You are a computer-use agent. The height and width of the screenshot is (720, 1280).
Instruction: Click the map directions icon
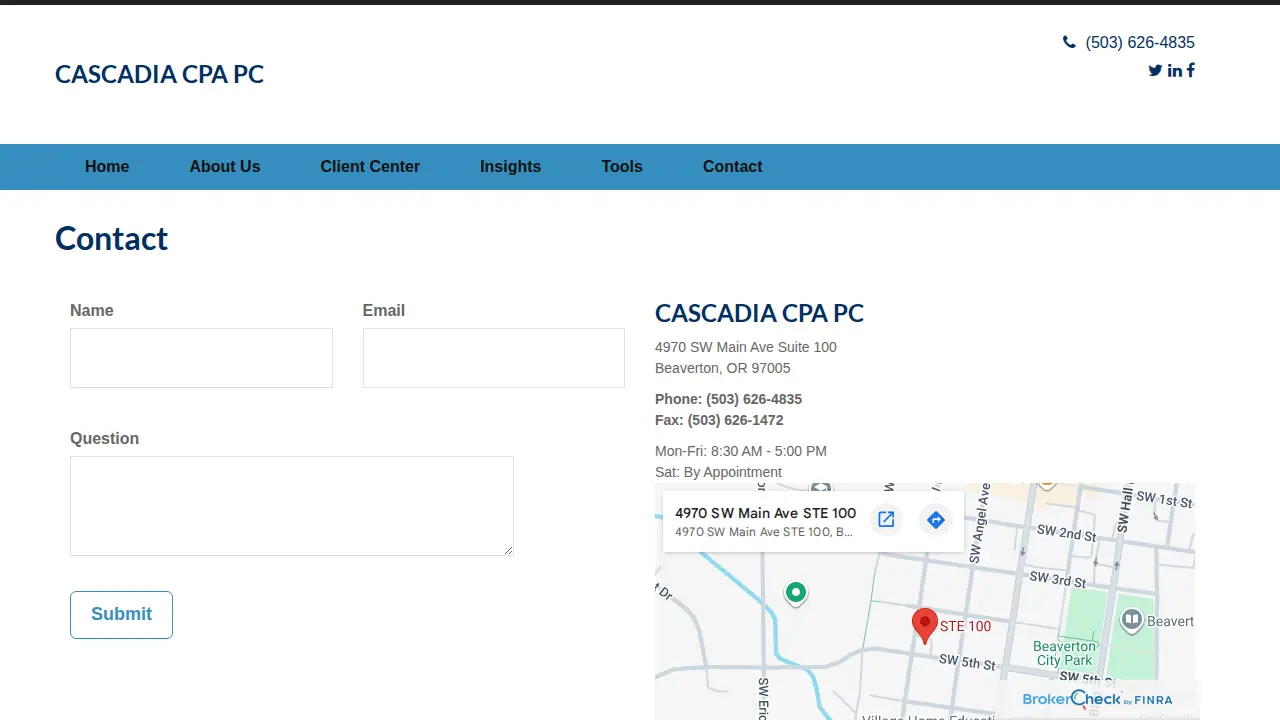pos(936,520)
